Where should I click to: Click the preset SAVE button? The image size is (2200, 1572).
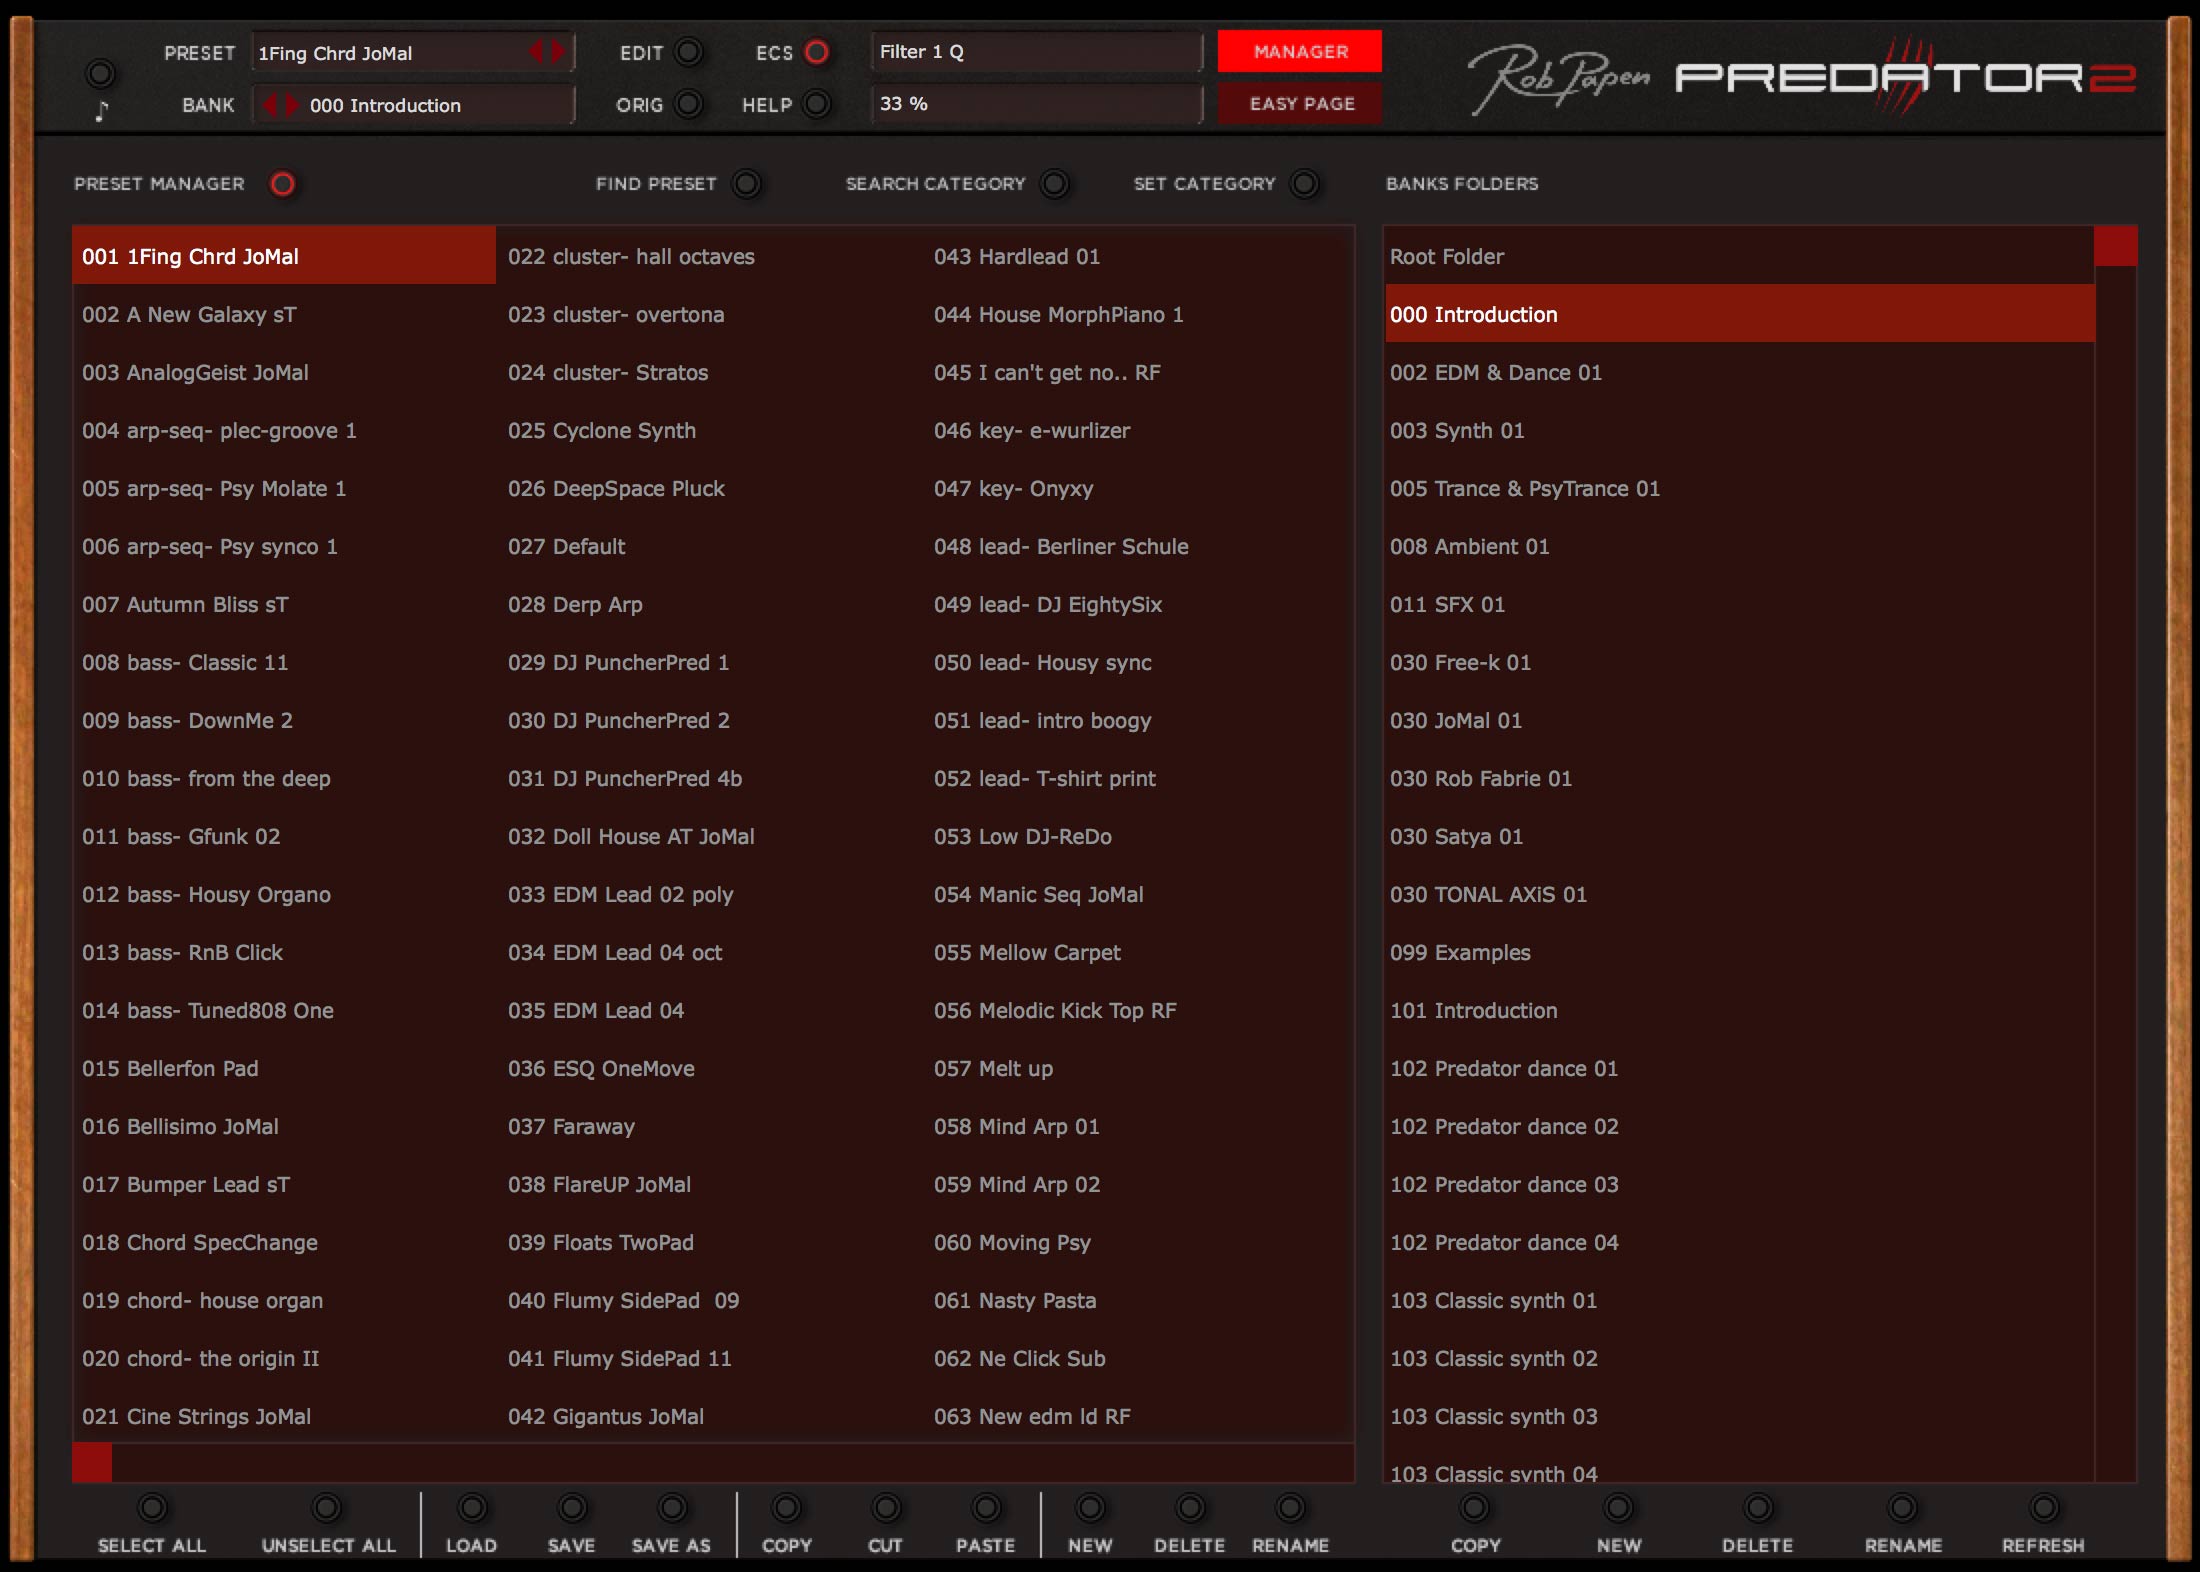pos(572,1508)
